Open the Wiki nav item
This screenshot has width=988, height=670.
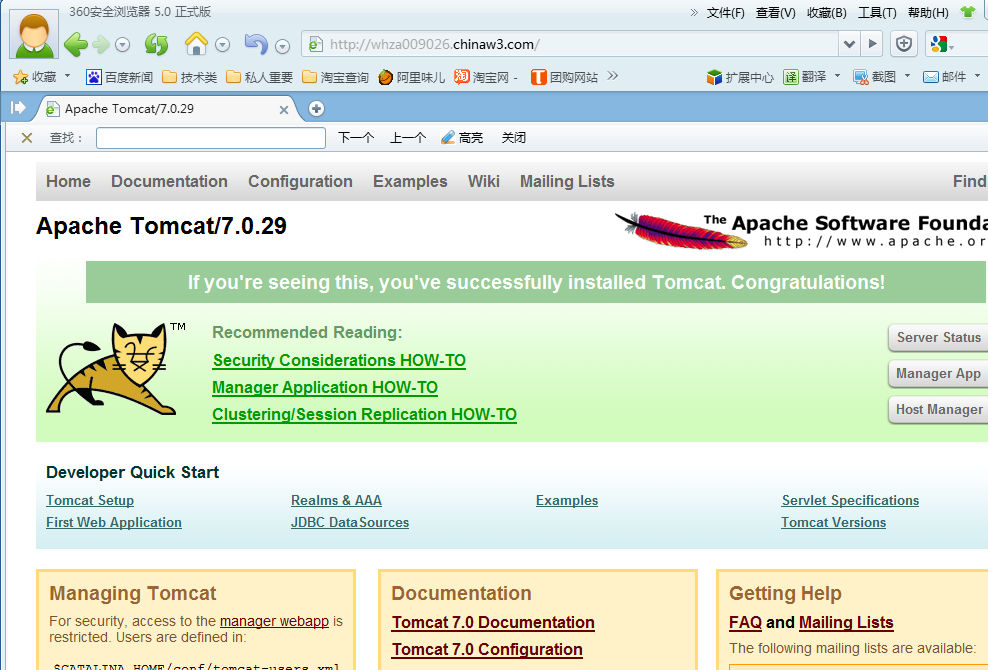click(483, 182)
